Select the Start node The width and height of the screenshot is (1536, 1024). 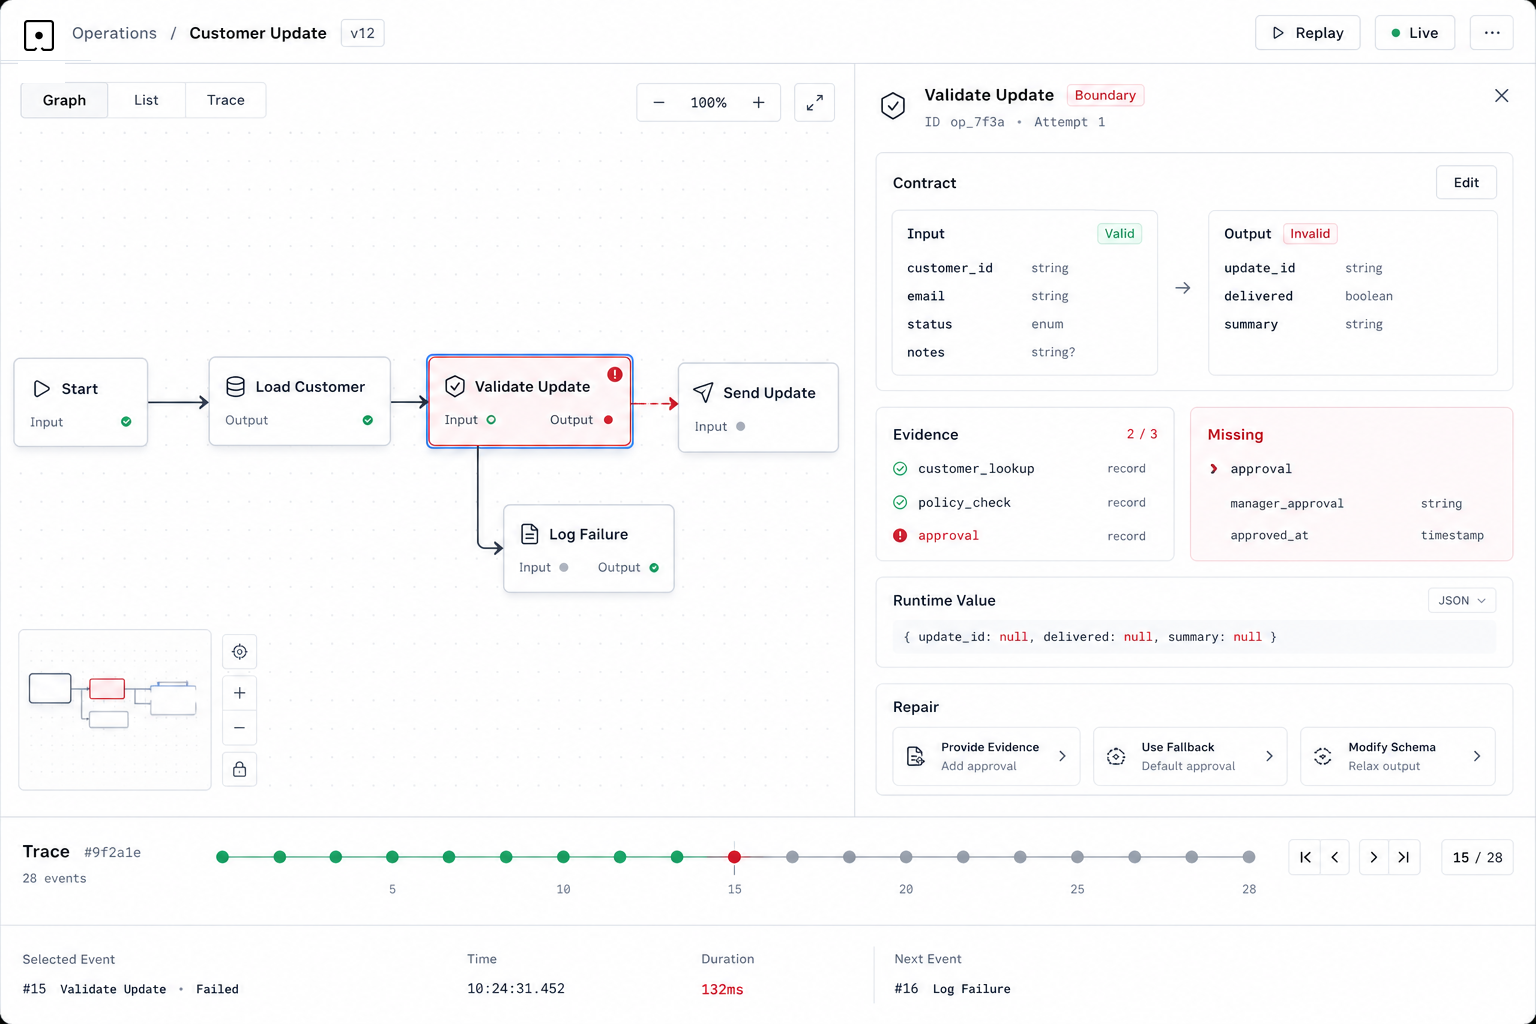(81, 402)
